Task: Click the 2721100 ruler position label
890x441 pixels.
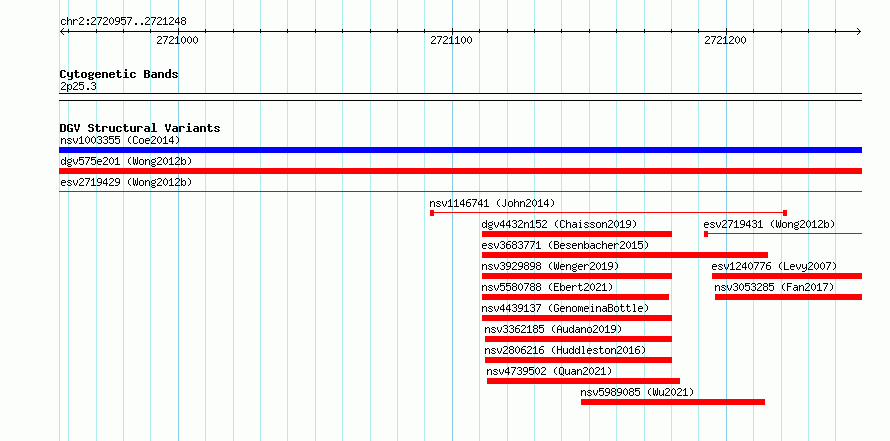Action: (451, 40)
